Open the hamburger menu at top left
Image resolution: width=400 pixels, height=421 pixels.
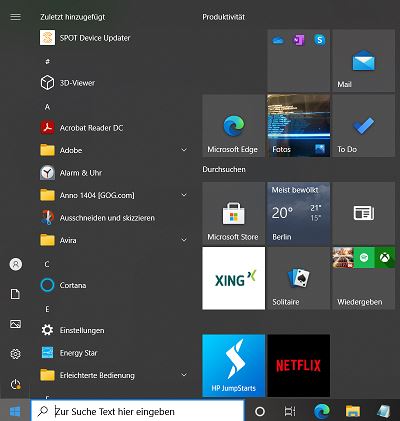point(15,17)
